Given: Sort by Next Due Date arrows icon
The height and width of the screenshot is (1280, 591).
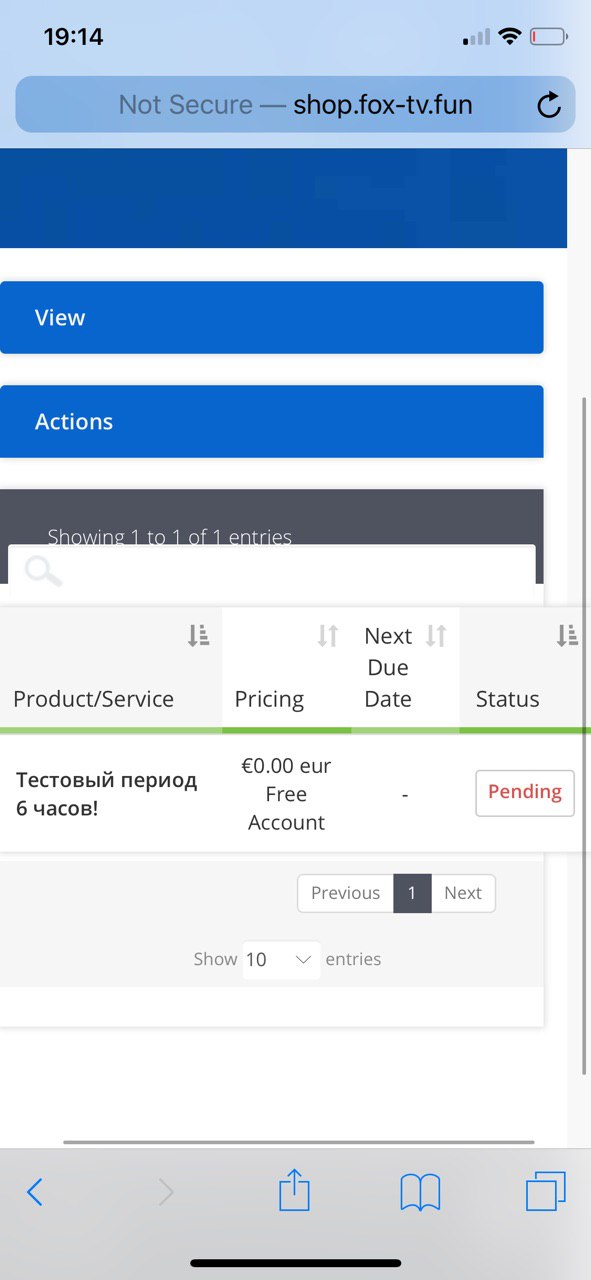Looking at the screenshot, I should (436, 635).
